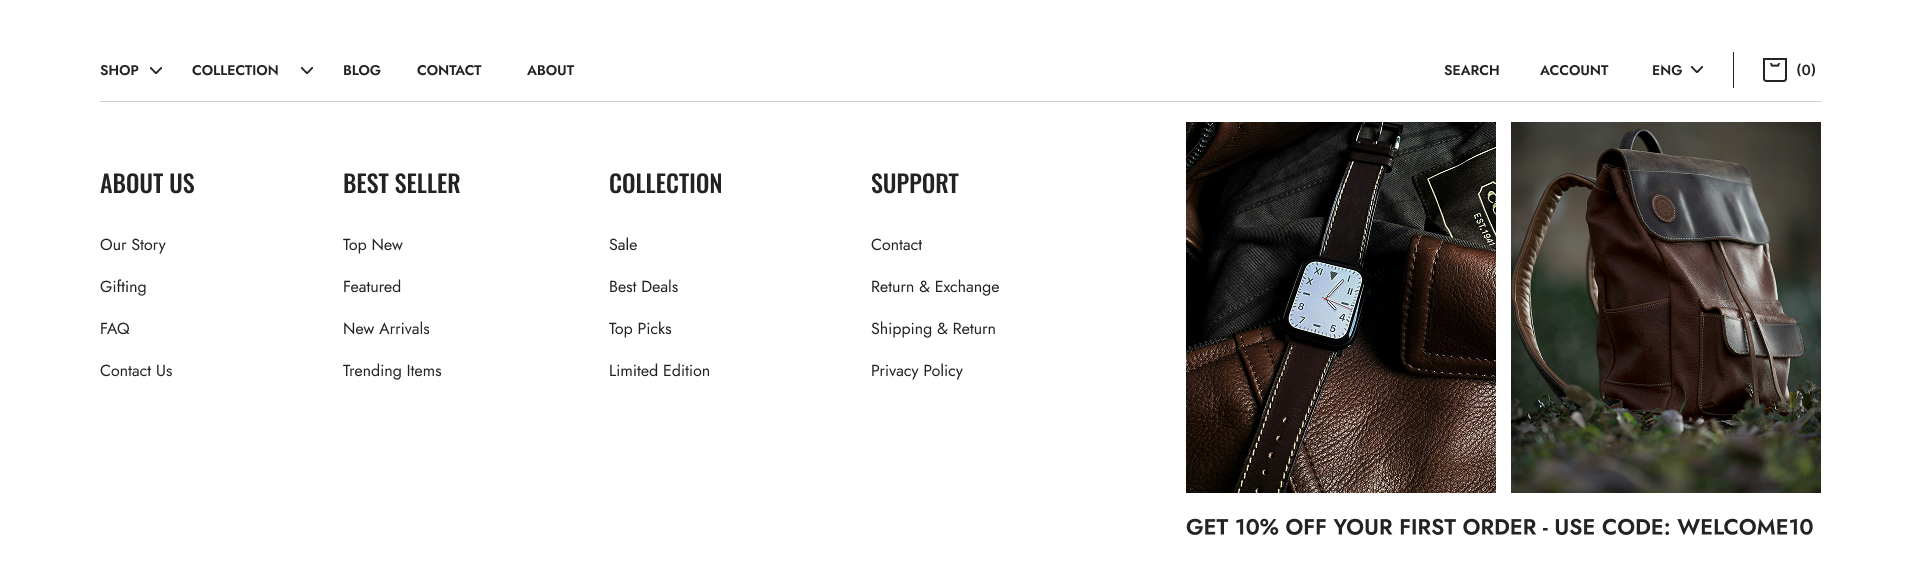The image size is (1920, 569).
Task: Go to the BLOG nav item
Action: [362, 70]
